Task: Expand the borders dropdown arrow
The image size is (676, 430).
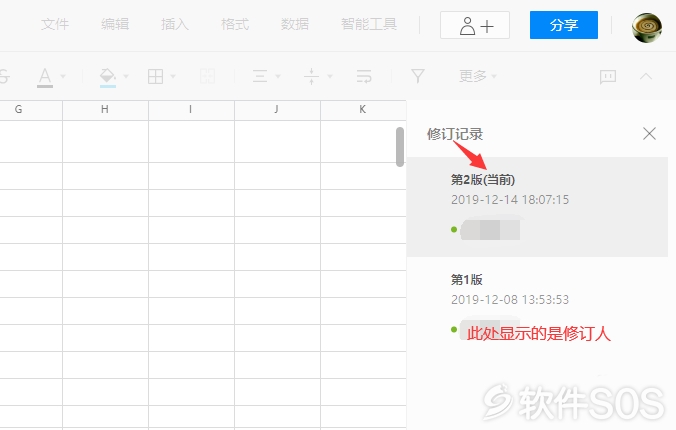Action: tap(173, 77)
